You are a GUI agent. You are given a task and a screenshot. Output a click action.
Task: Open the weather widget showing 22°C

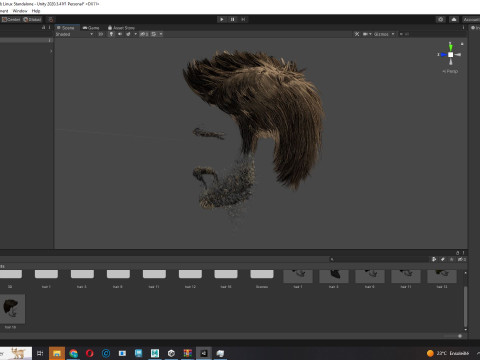448,353
